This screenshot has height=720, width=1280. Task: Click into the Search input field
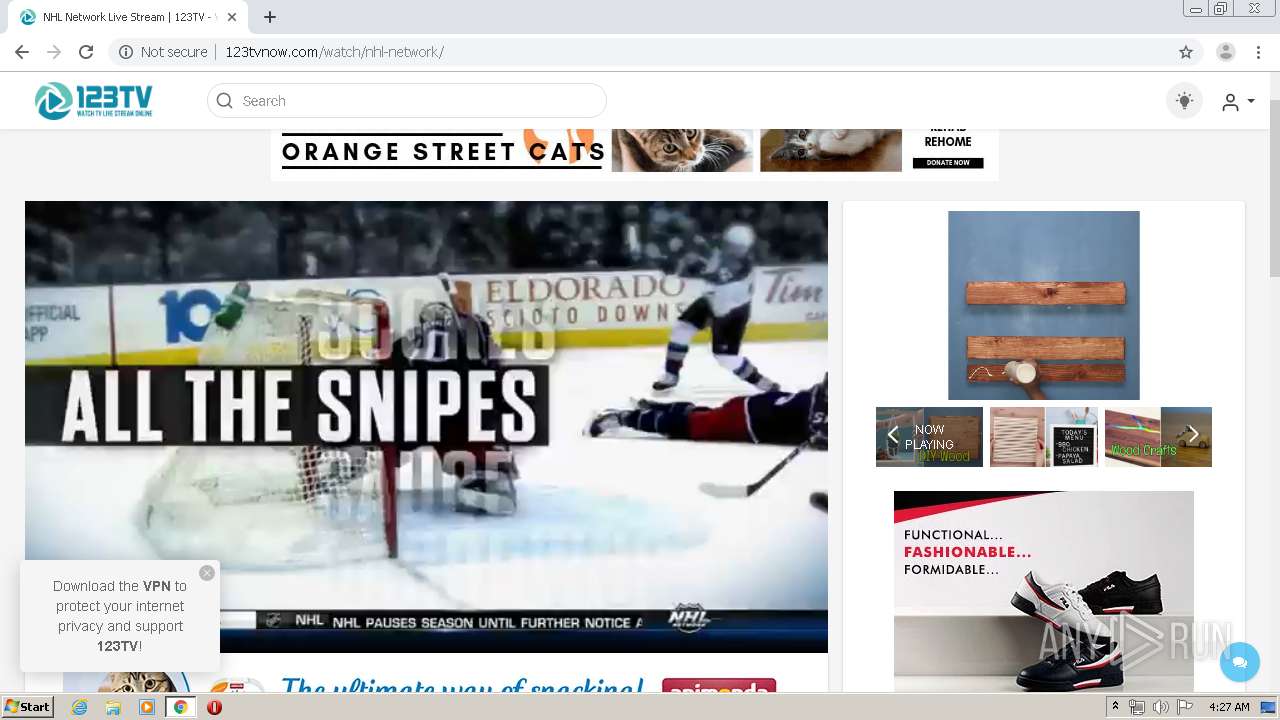pyautogui.click(x=407, y=100)
